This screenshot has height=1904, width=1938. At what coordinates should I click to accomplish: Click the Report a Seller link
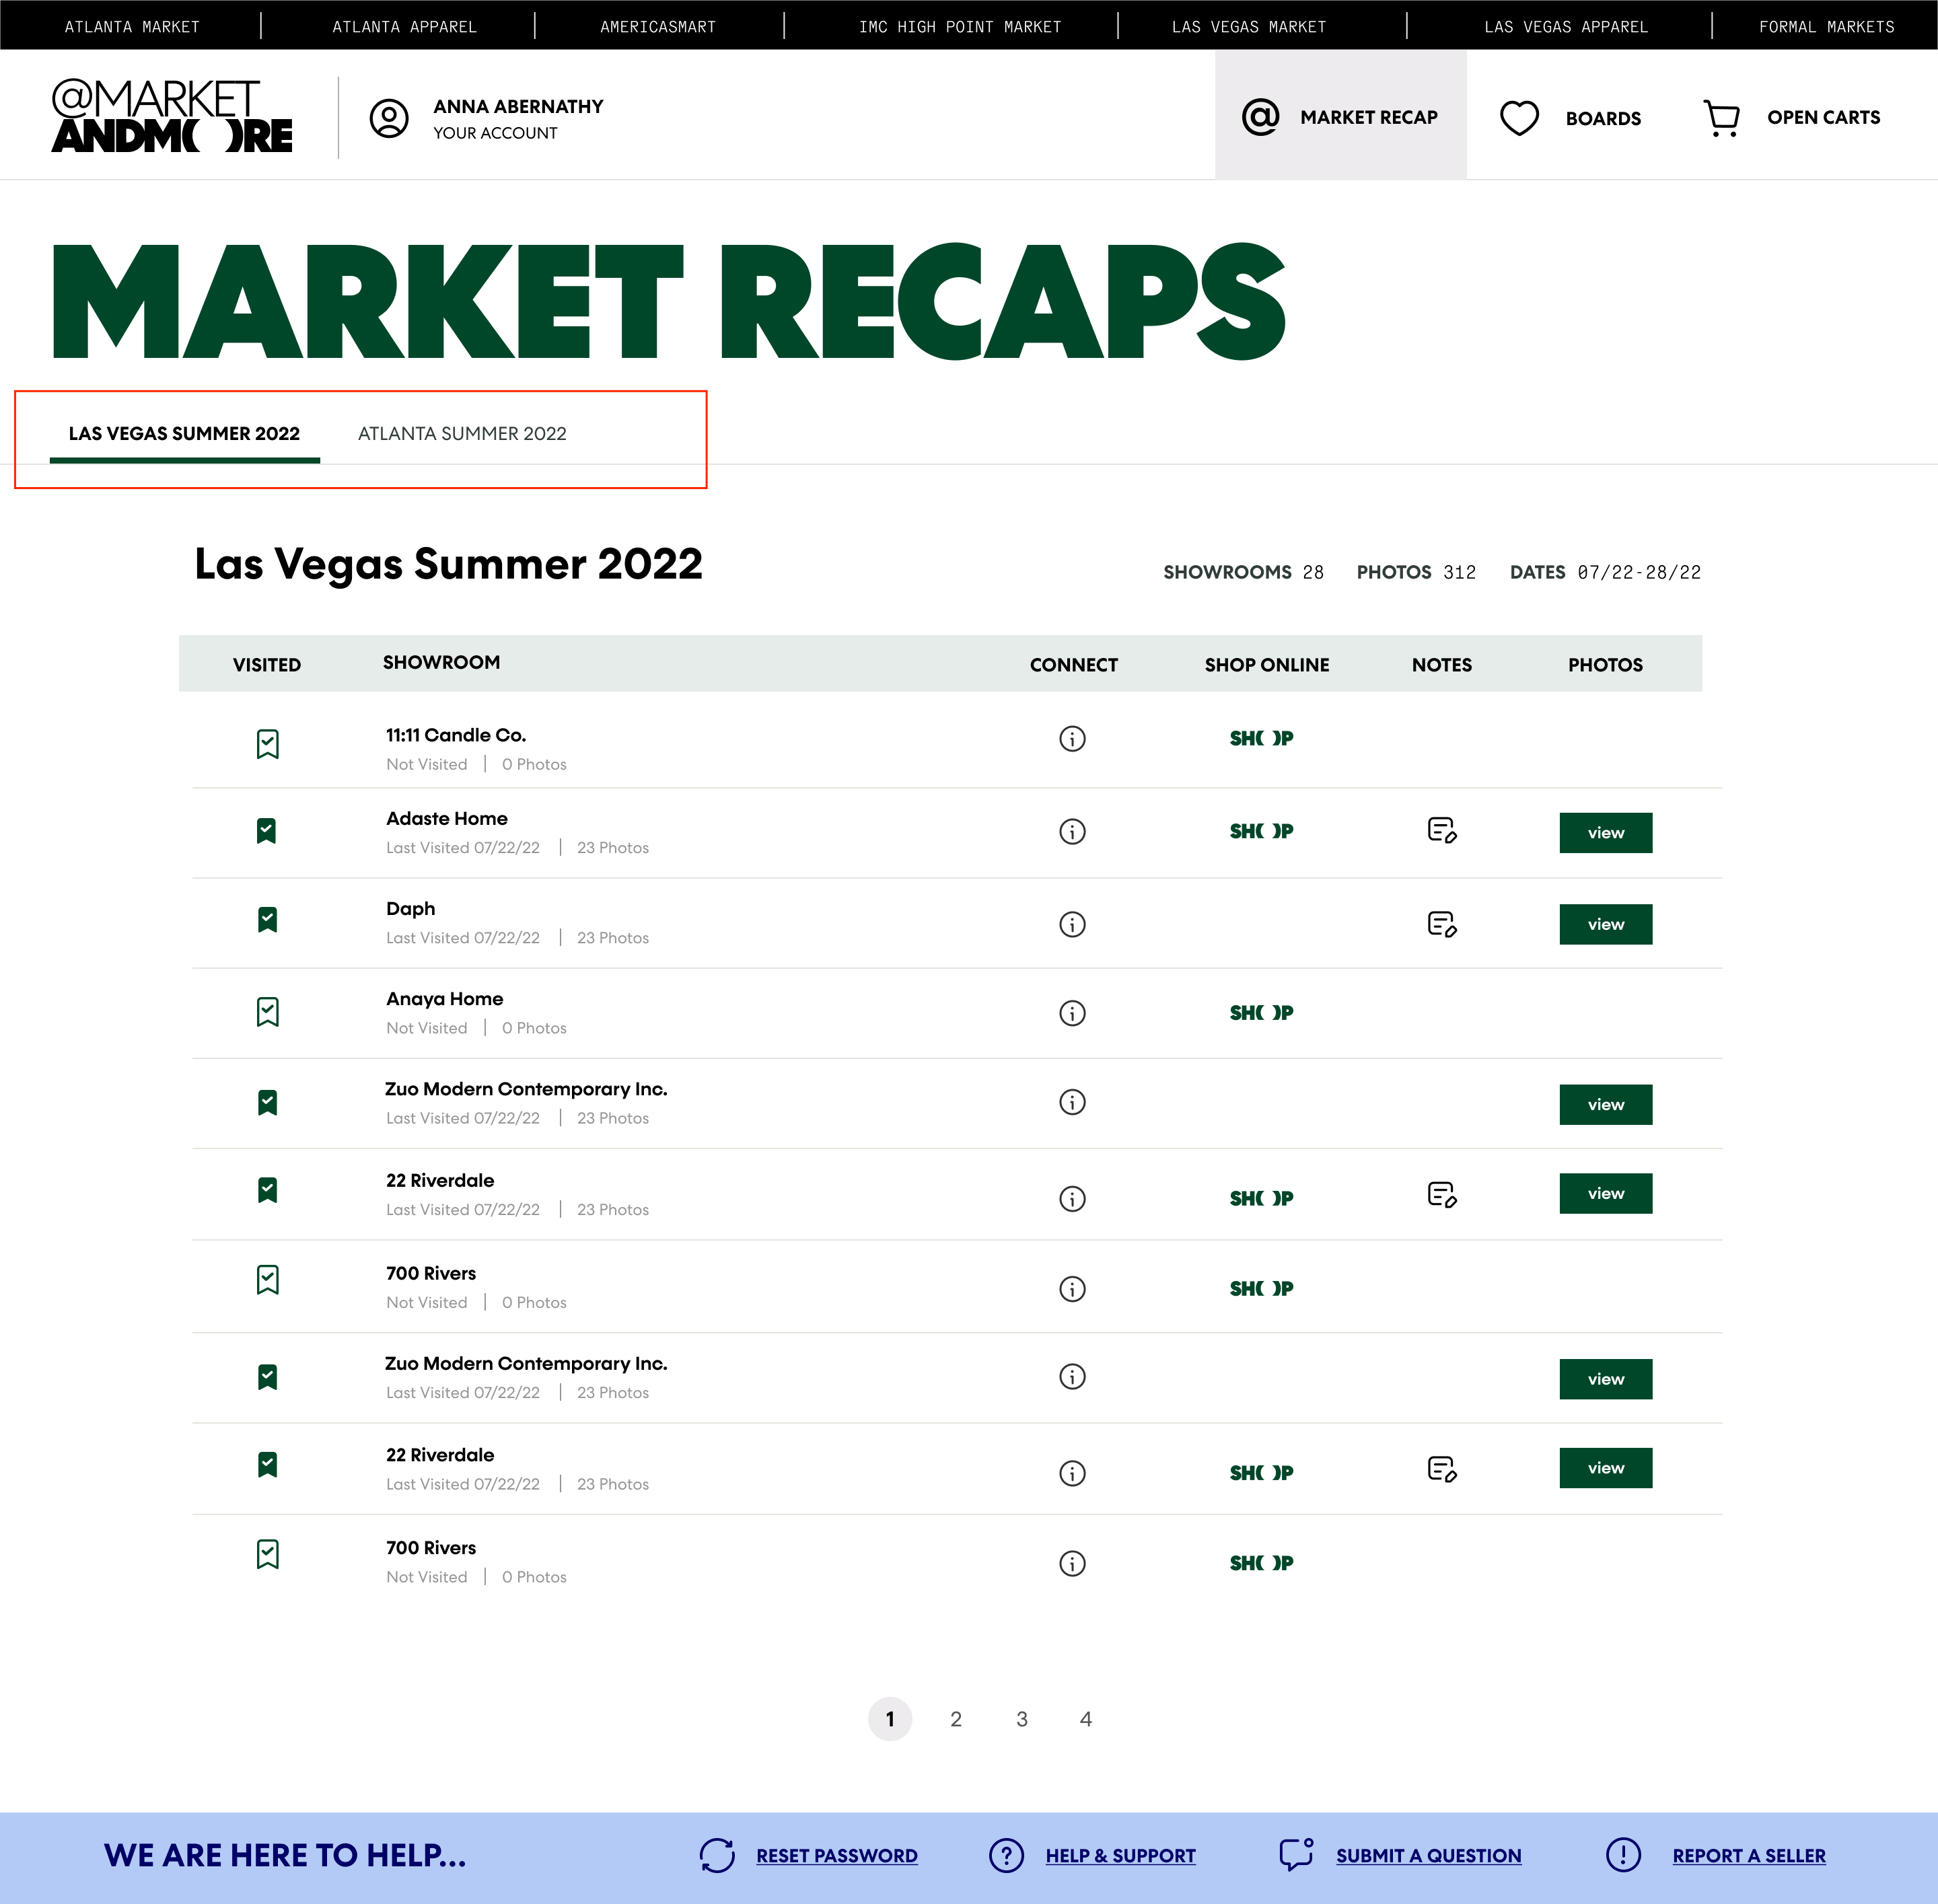(x=1749, y=1856)
